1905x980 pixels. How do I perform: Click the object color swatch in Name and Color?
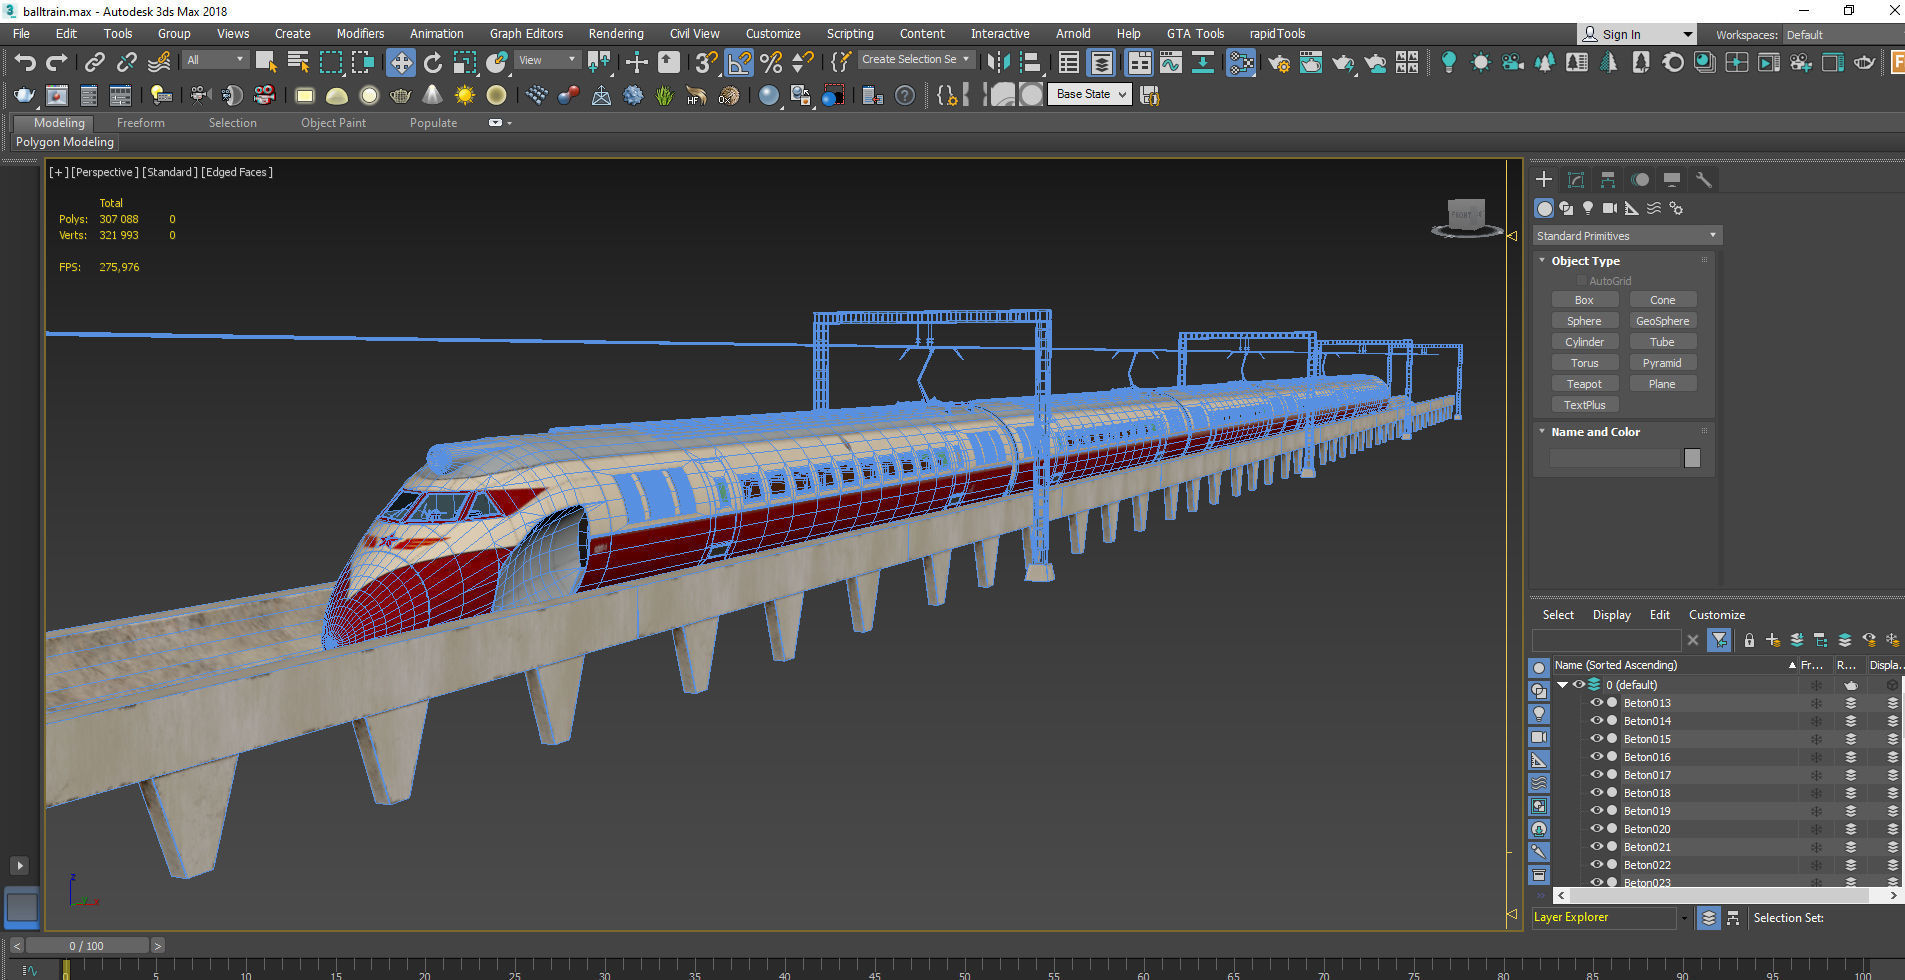click(x=1692, y=458)
